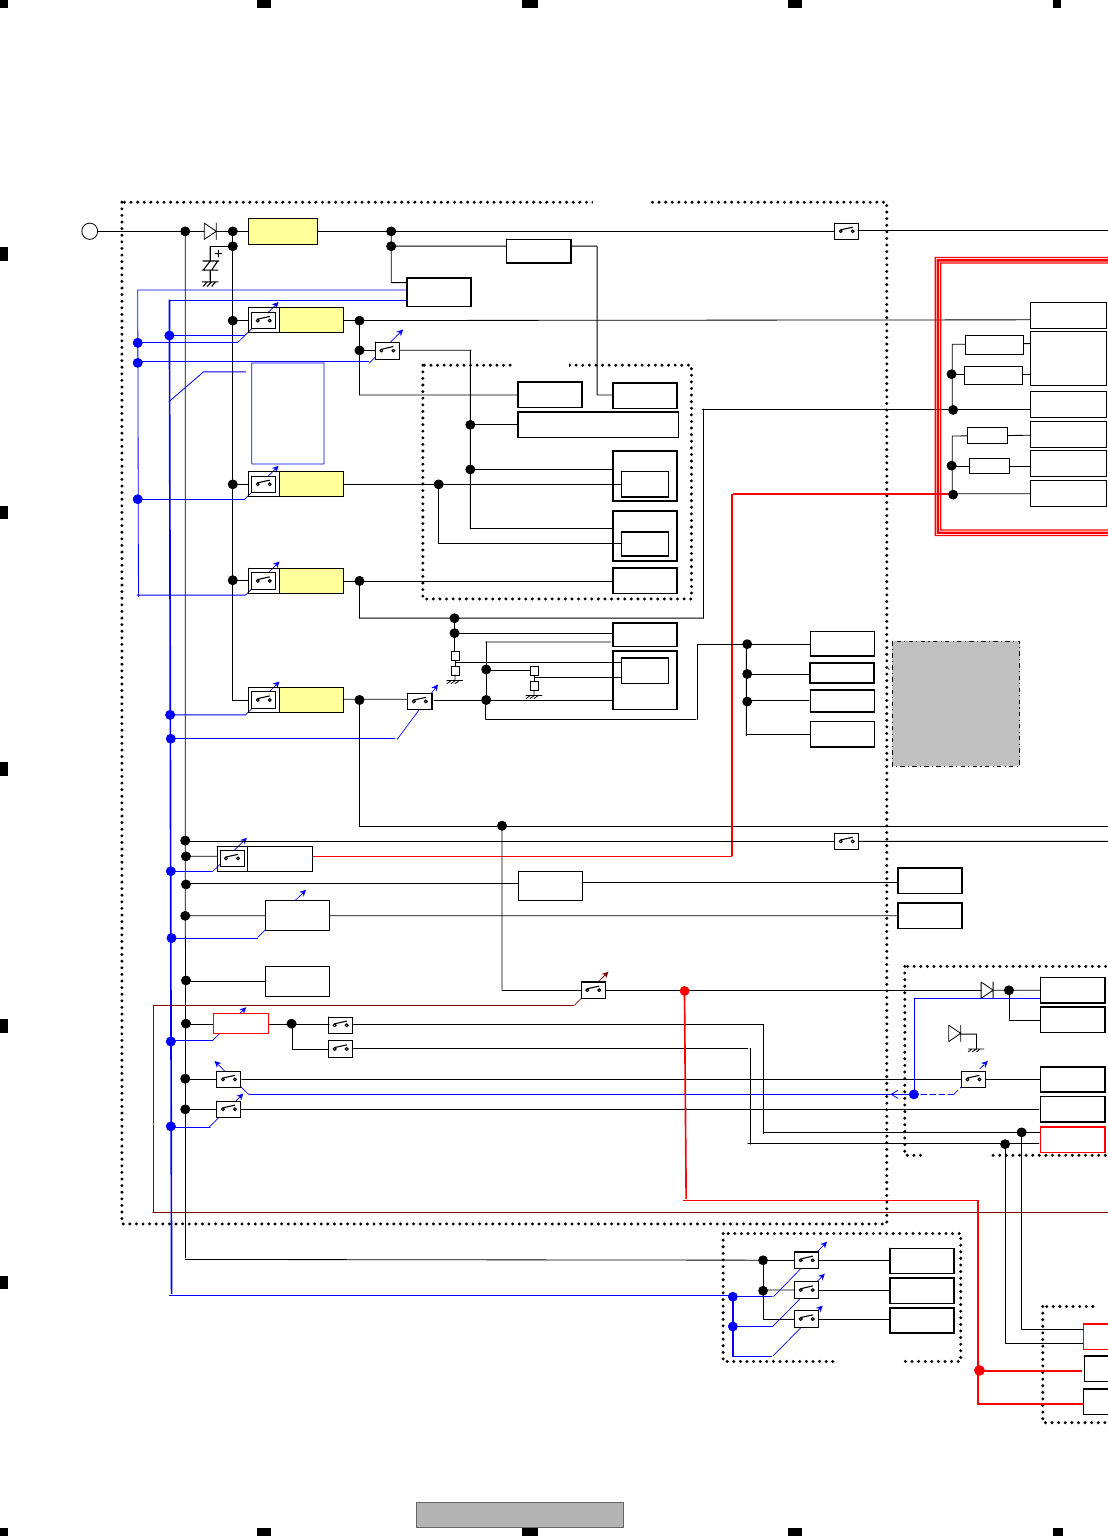This screenshot has width=1108, height=1536.
Task: Click the switch driven by the dashed blue line
Action: (973, 1079)
